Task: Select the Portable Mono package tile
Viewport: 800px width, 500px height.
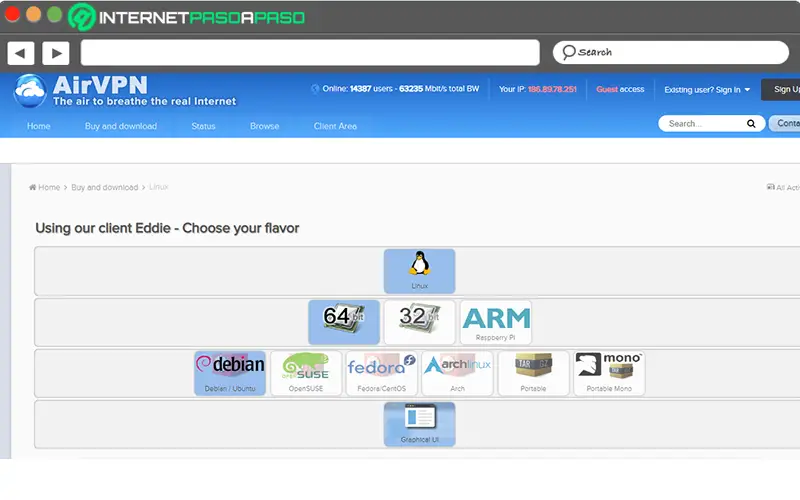Action: click(x=609, y=373)
